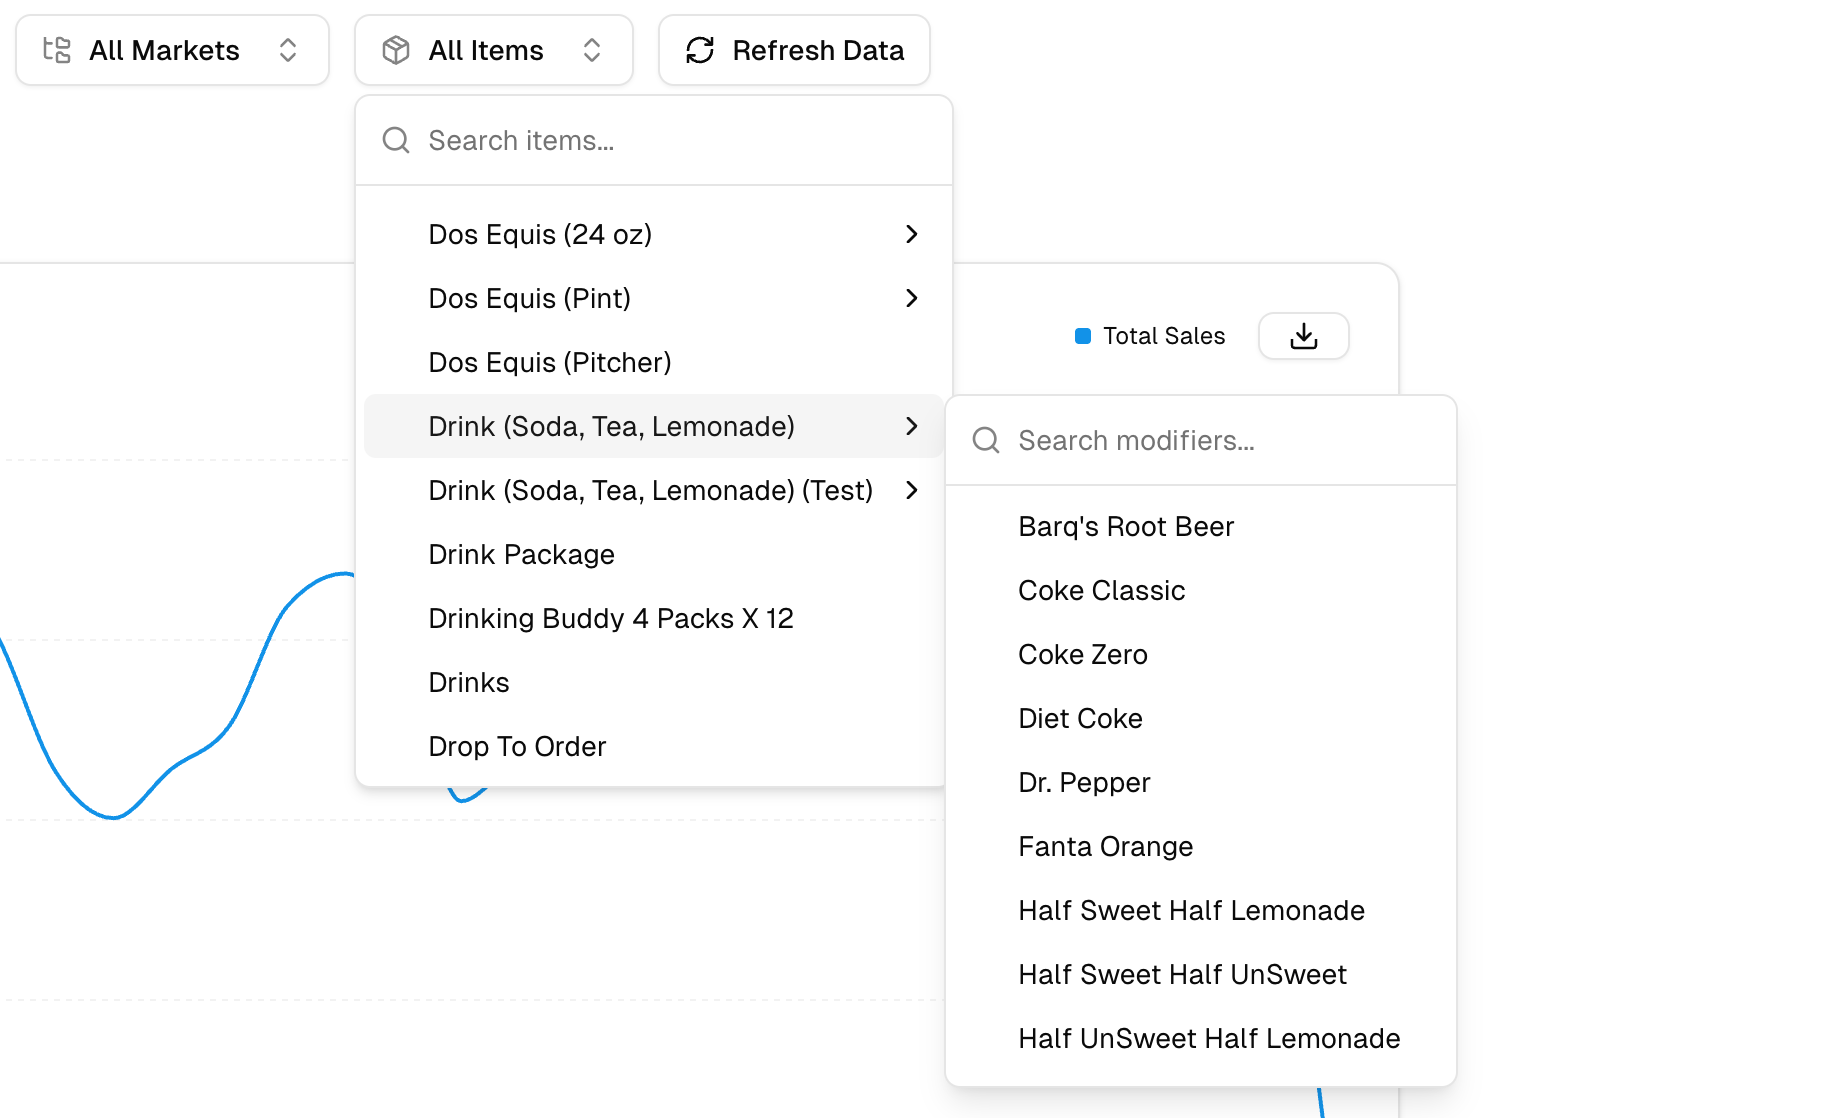Expand the Dos Equis (Pint) submenu chevron
Screen dimensions: 1822x1118
(911, 298)
